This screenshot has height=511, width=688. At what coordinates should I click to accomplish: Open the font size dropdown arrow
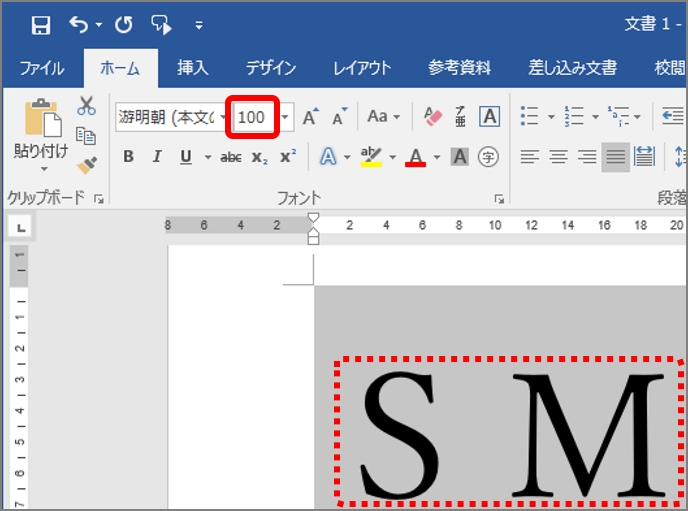(285, 117)
